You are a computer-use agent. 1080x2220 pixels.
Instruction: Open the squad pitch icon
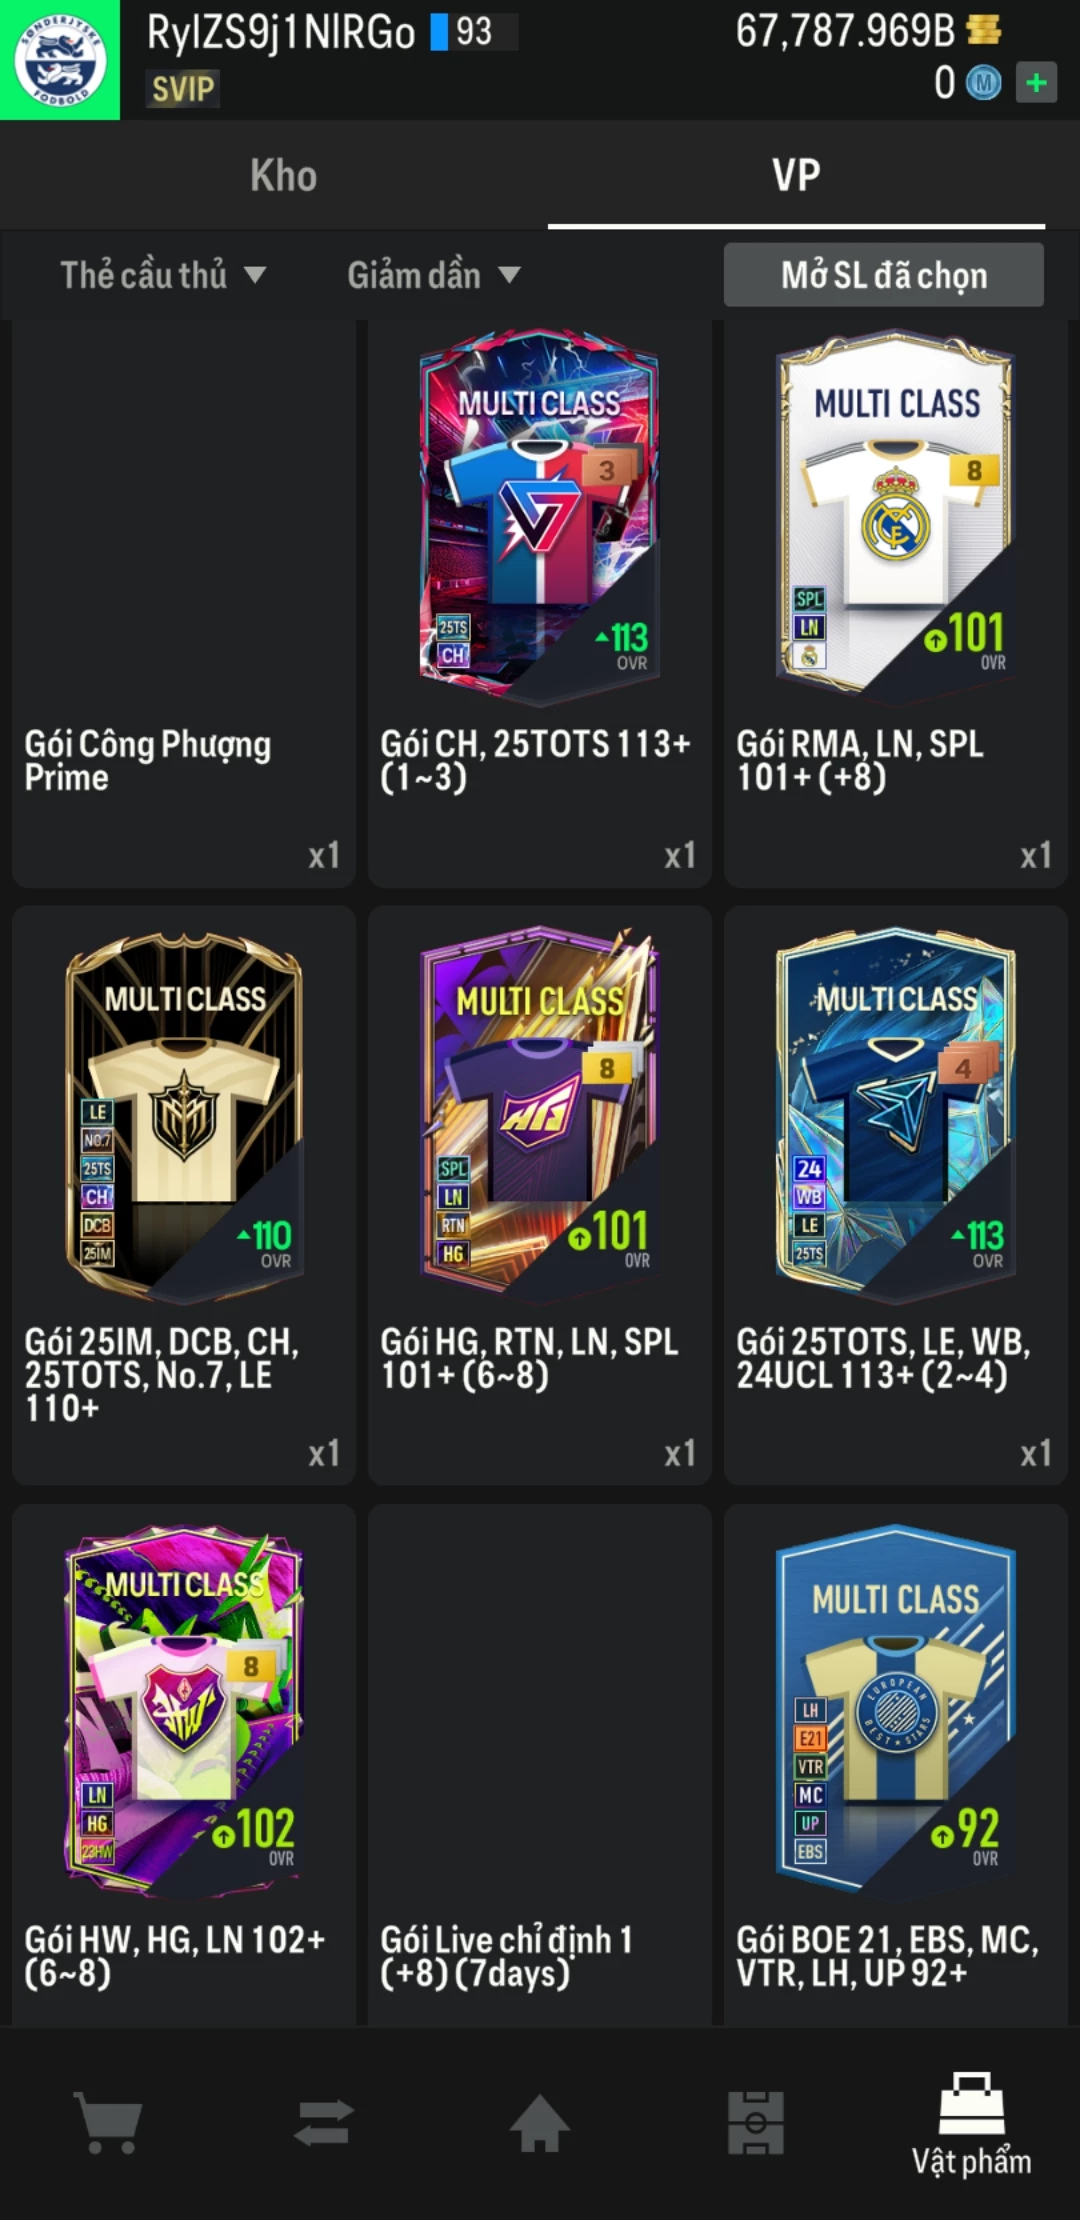point(756,2122)
